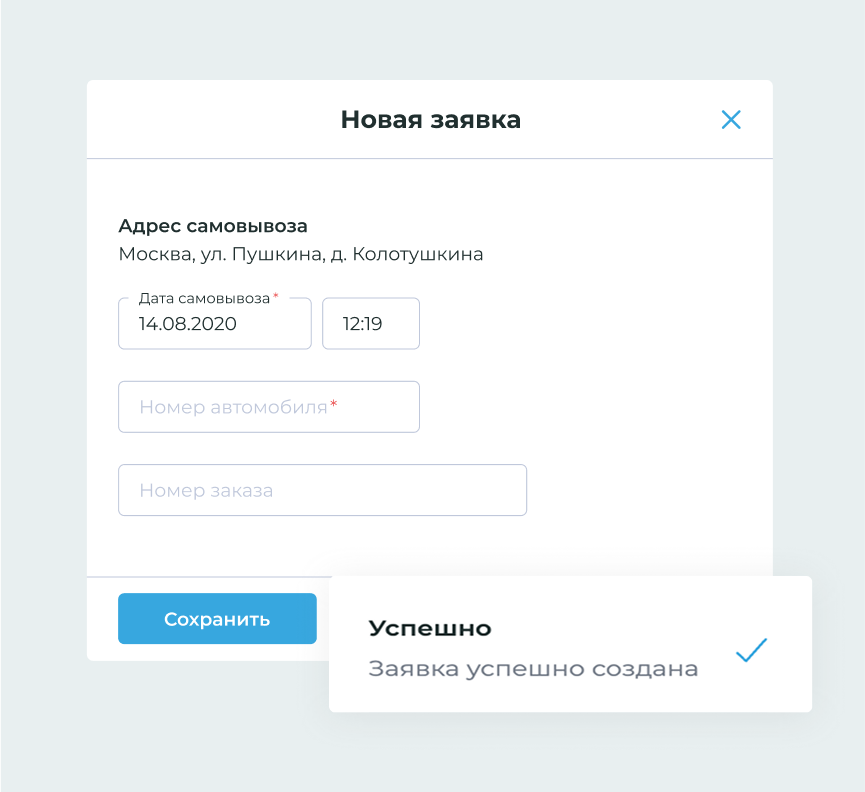Screen dimensions: 865x792
Task: Click the Адрес самовывоза heading
Action: coord(213,226)
